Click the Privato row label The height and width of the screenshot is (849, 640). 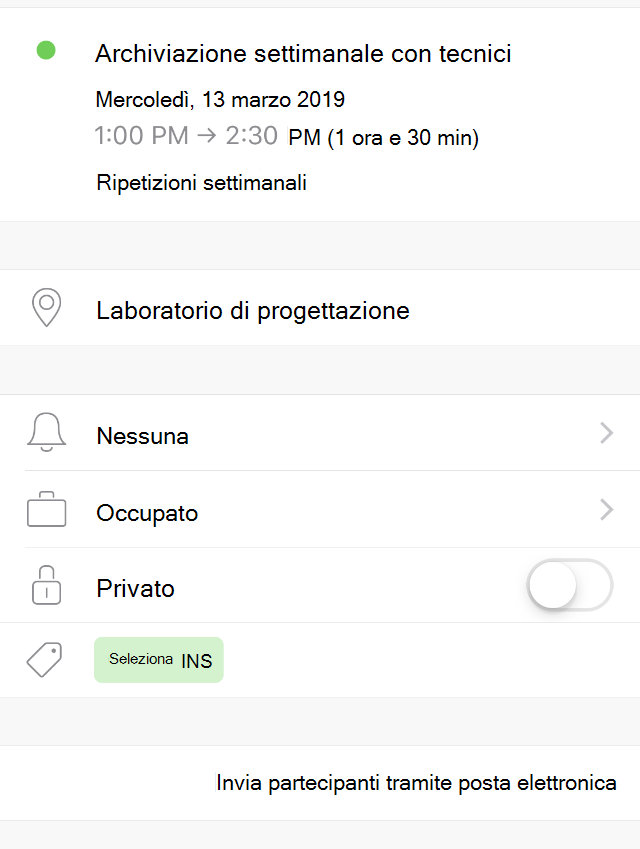[135, 589]
